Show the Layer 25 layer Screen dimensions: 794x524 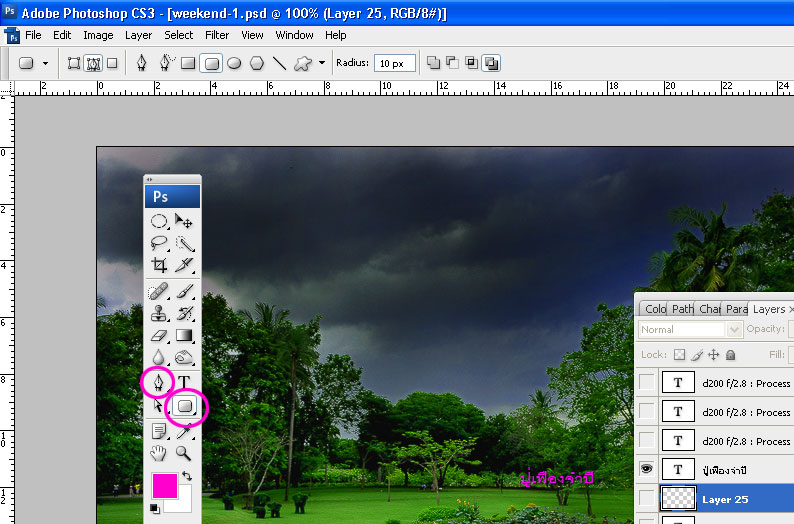pyautogui.click(x=647, y=498)
